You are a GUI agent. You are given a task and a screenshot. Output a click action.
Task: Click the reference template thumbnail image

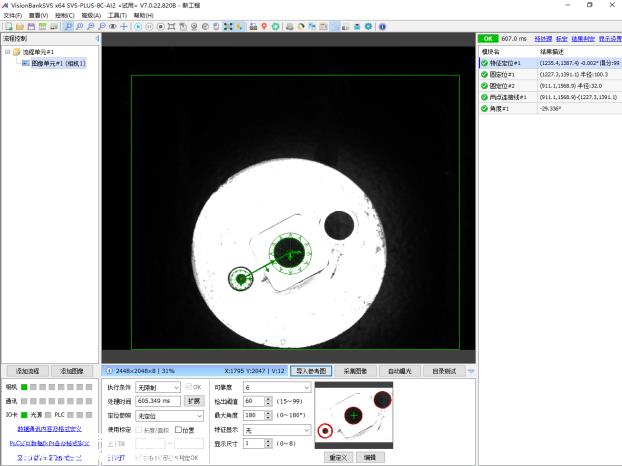click(354, 415)
